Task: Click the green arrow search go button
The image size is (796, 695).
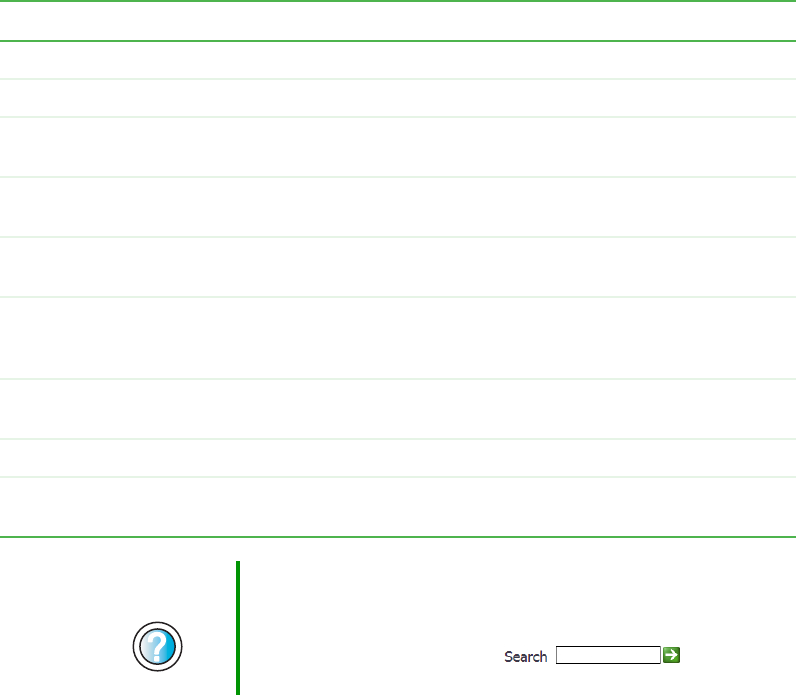Action: 671,655
